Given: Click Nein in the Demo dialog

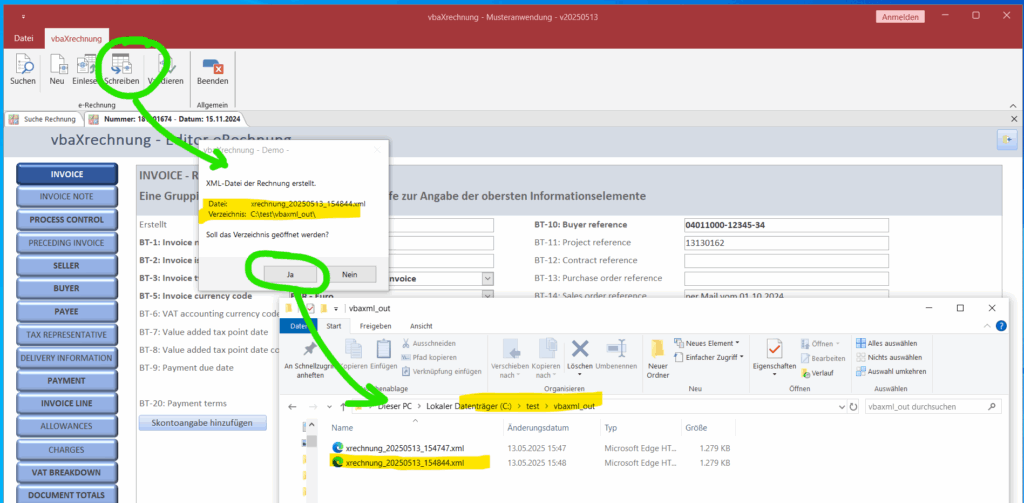Looking at the screenshot, I should tap(349, 275).
